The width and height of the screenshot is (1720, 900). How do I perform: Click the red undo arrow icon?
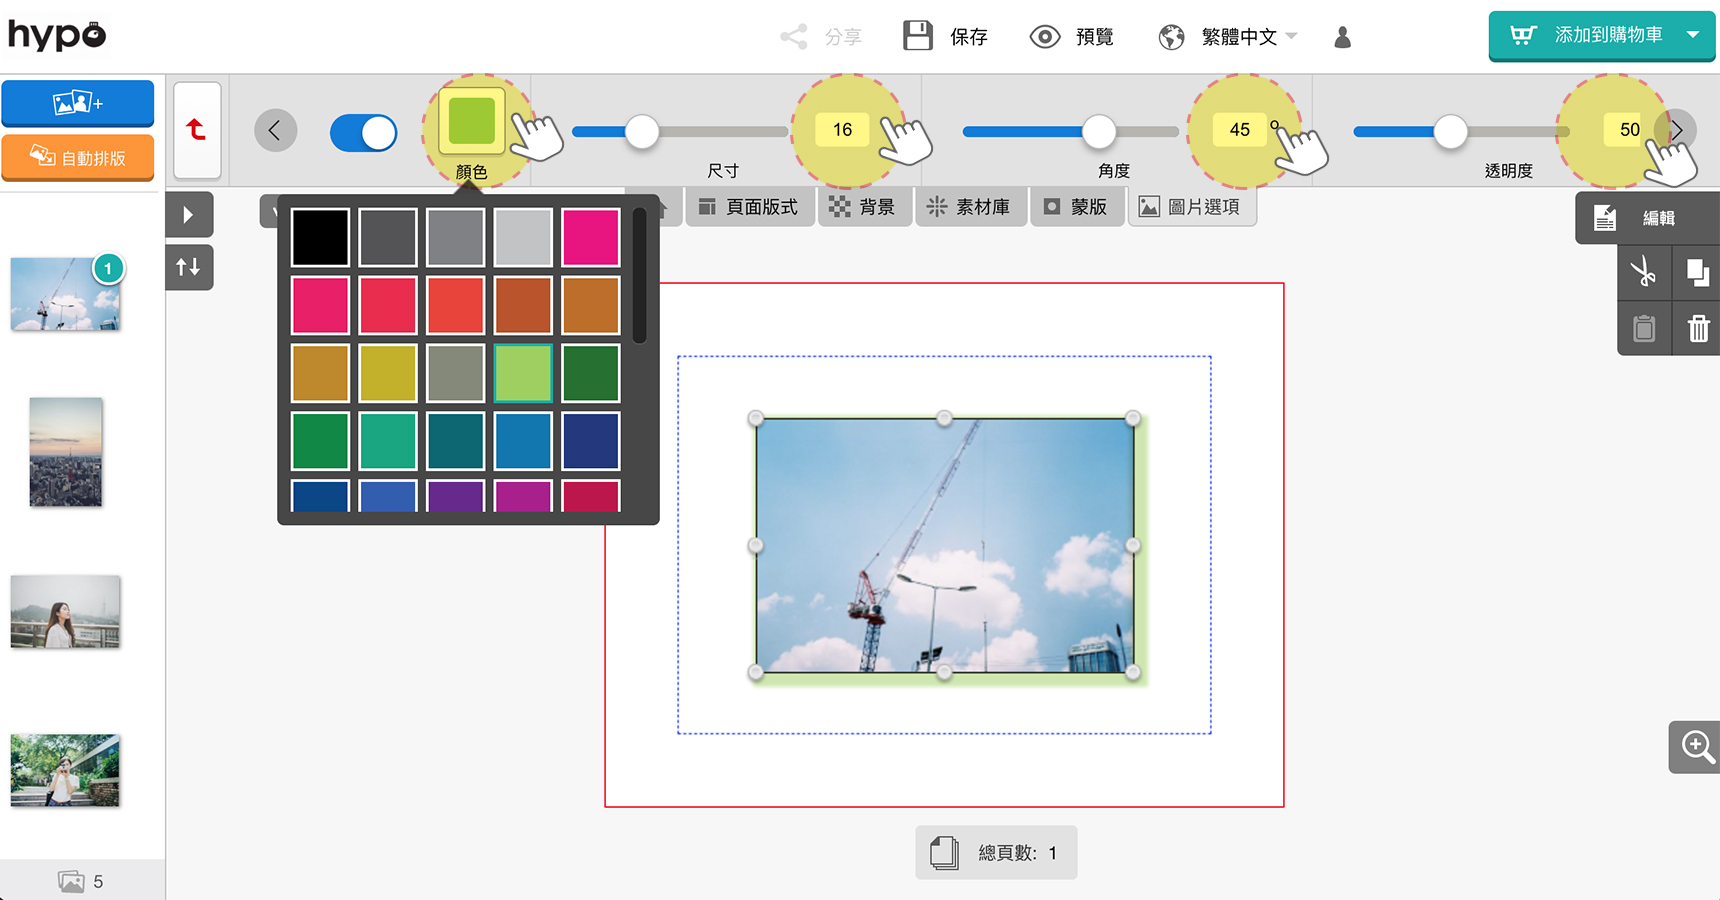(x=197, y=129)
